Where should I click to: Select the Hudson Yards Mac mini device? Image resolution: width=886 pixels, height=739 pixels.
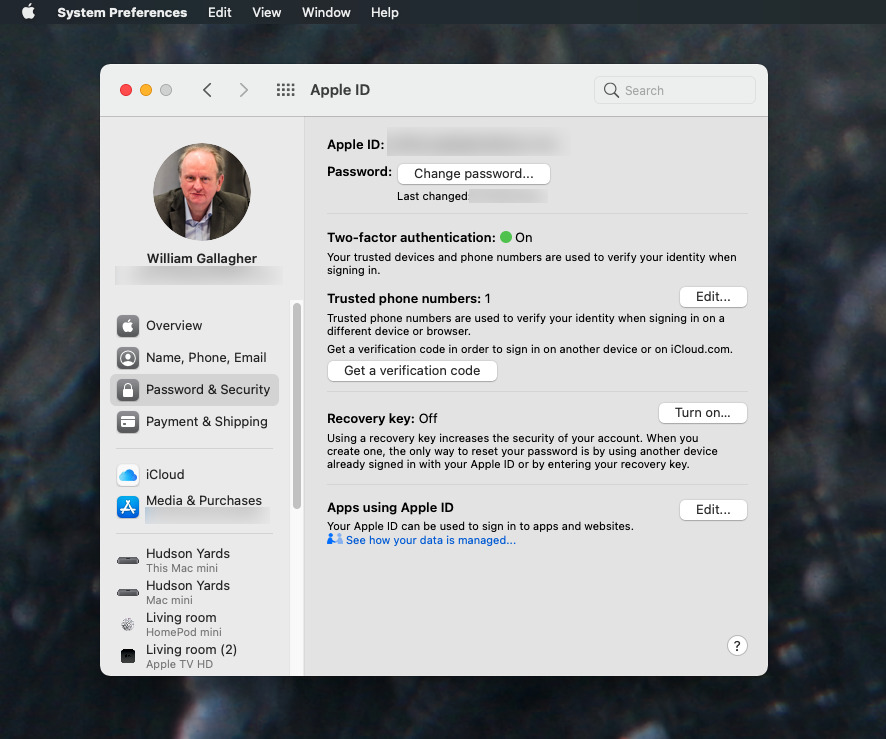186,591
